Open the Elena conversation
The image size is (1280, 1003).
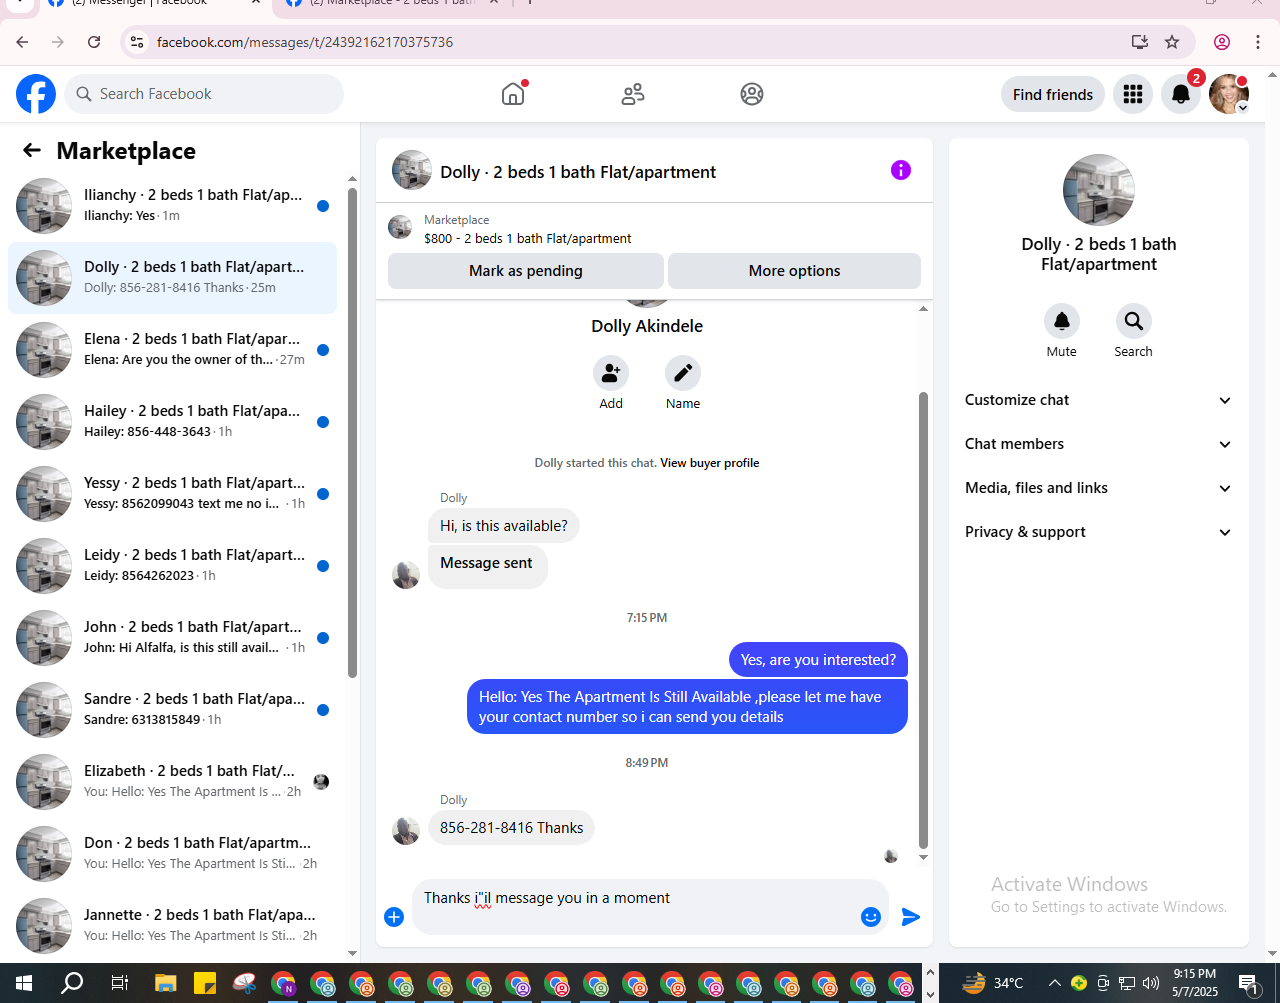point(172,349)
